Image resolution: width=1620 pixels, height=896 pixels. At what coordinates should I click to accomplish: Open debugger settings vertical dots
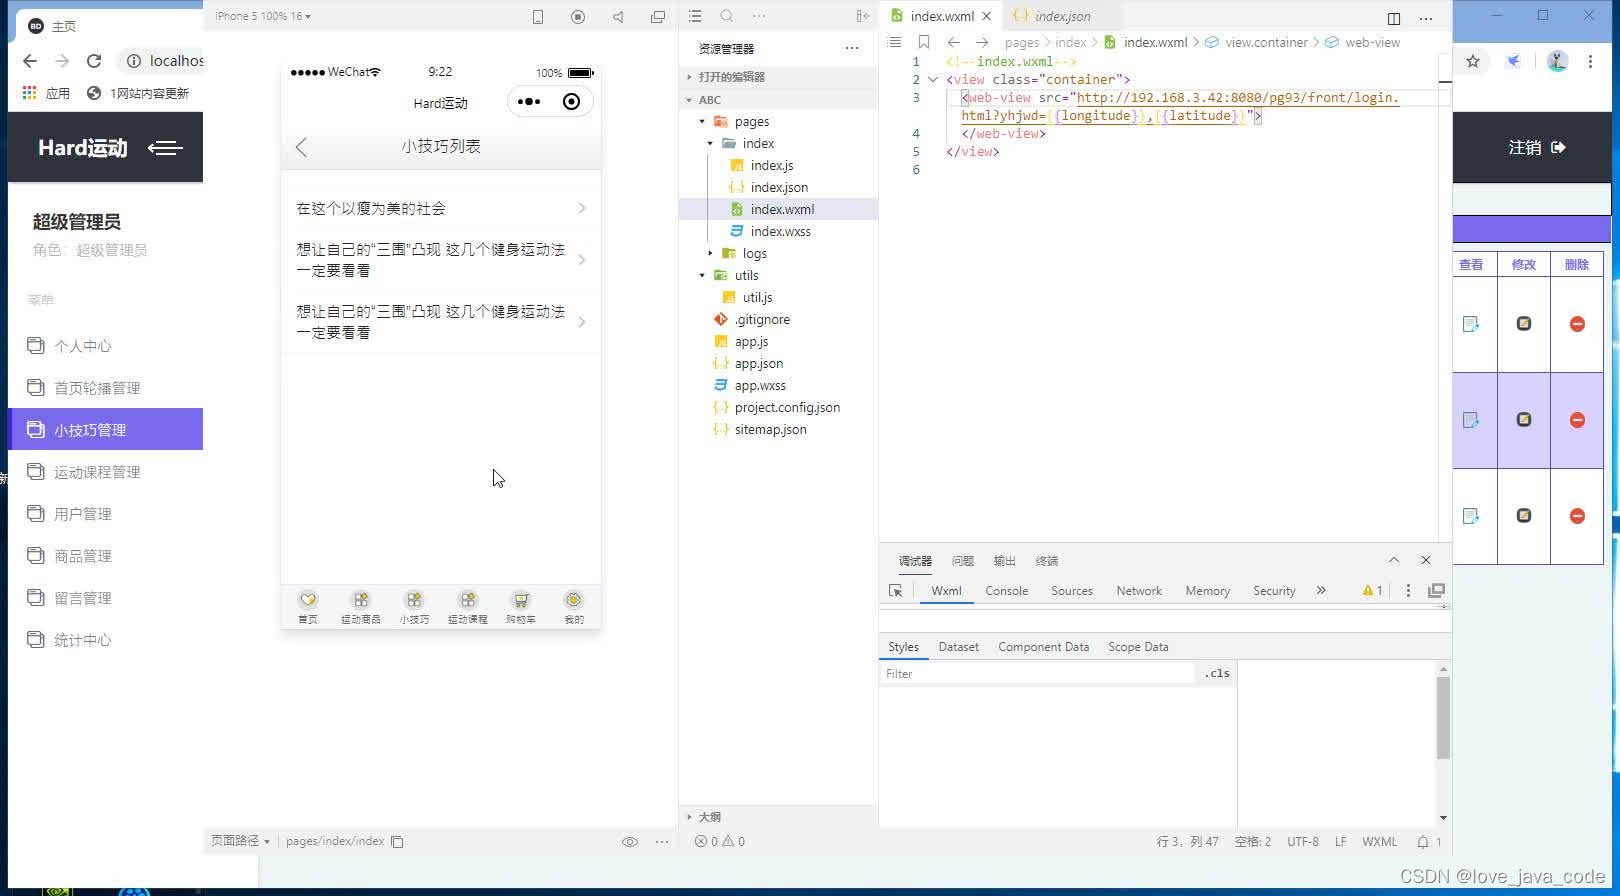[x=1408, y=591]
